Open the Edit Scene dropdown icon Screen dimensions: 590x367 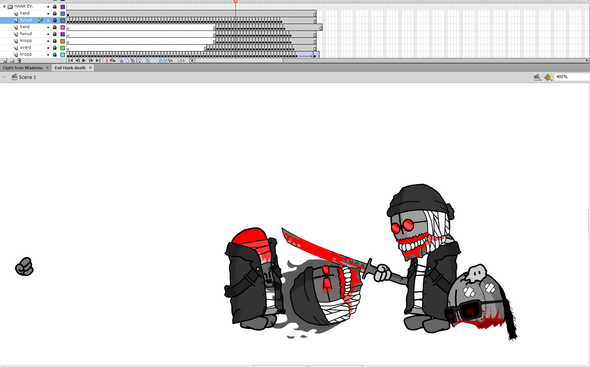[537, 77]
